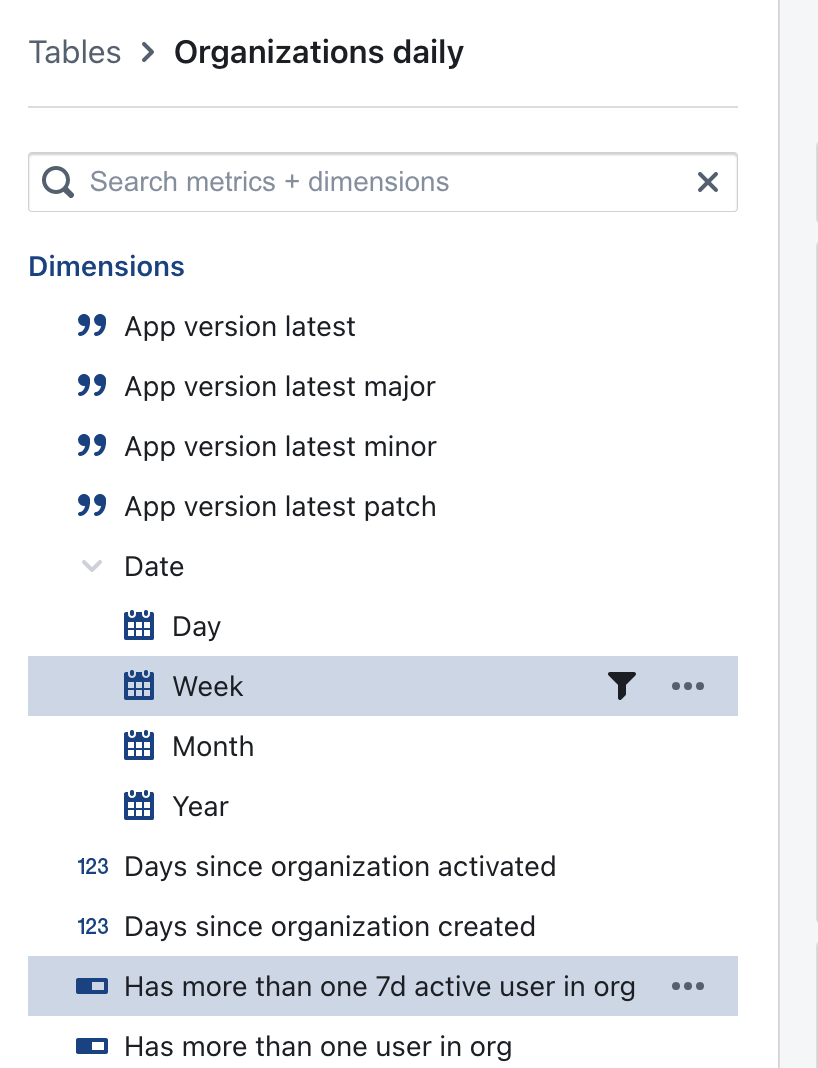
Task: Click the boolean icon beside Has more than one user in org
Action: (x=93, y=1046)
